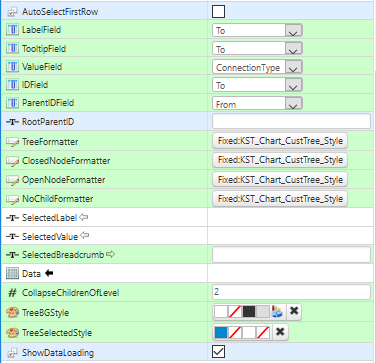Click the TreeFormatter property name
This screenshot has width=376, height=363.
click(50, 142)
